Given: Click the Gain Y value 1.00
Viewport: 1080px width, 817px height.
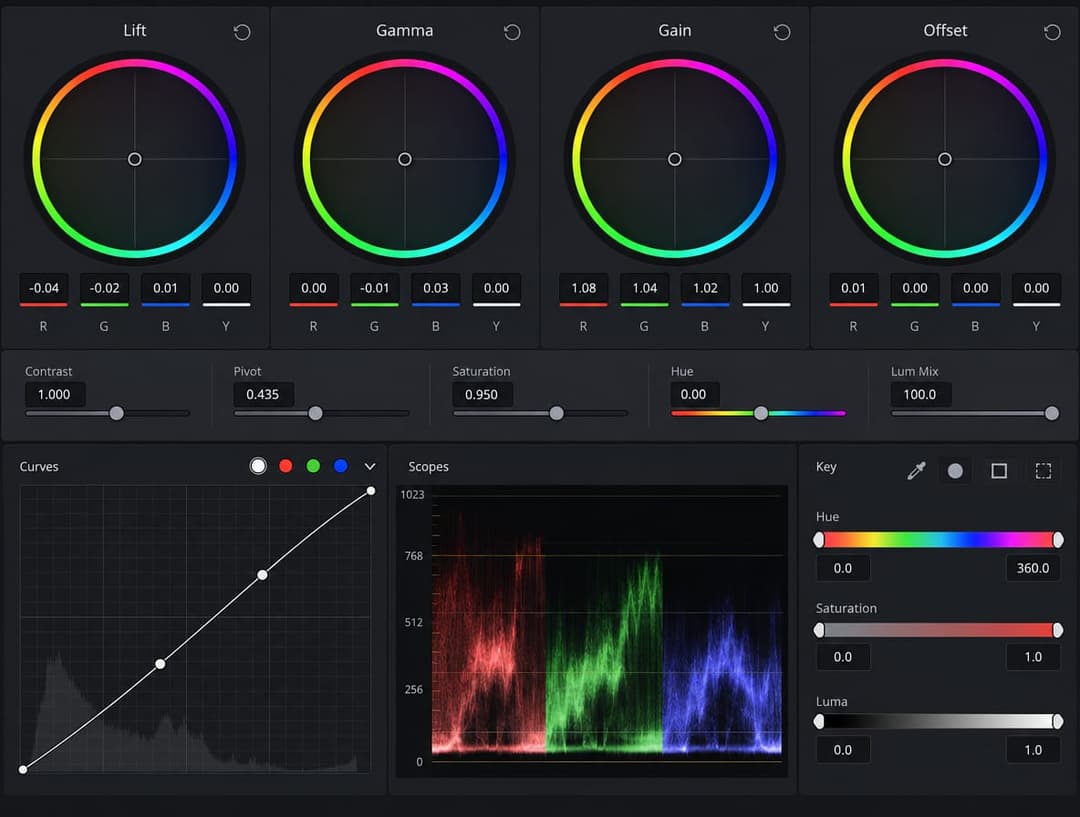Looking at the screenshot, I should [766, 288].
